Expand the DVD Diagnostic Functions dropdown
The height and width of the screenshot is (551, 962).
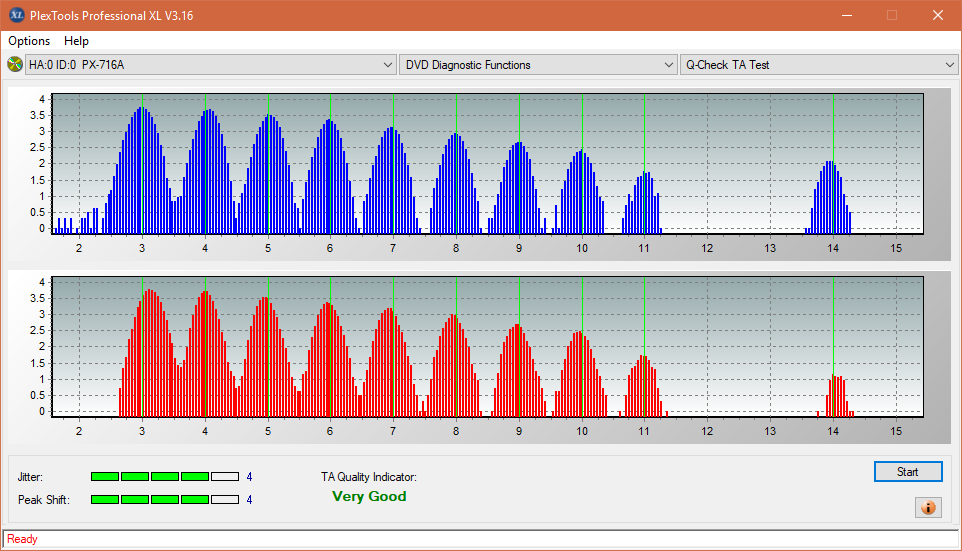(537, 64)
